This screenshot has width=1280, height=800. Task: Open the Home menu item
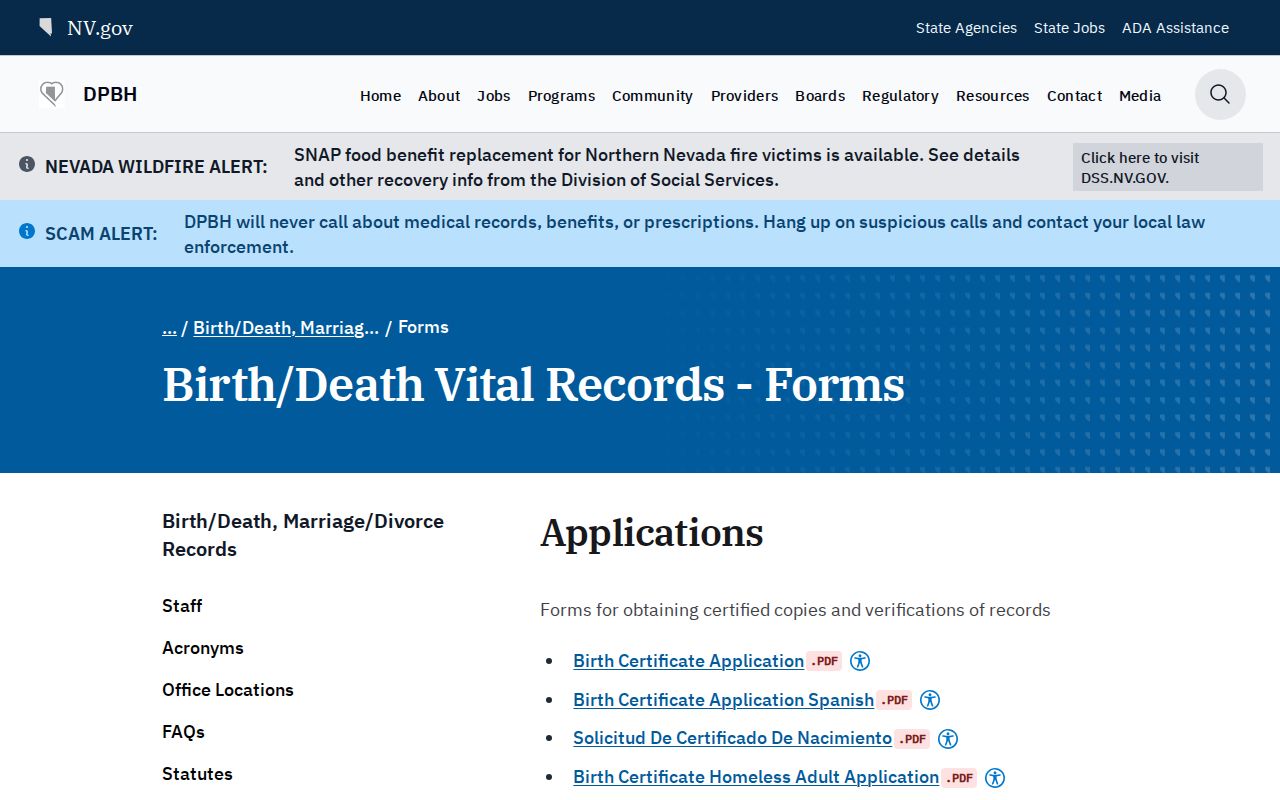[380, 96]
